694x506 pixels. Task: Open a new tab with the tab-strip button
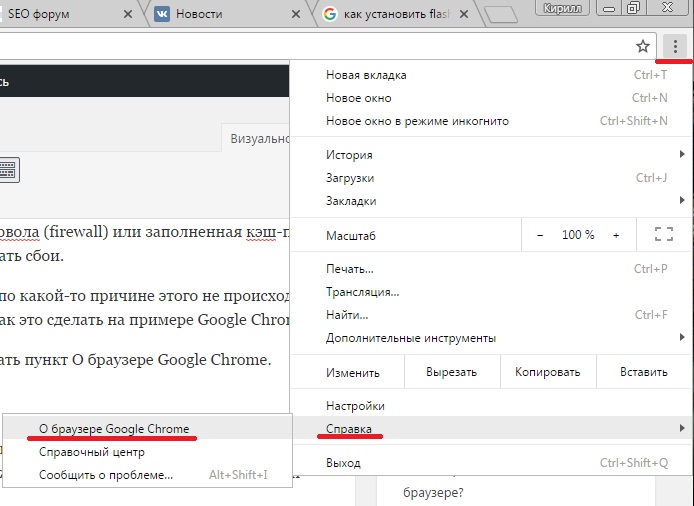[501, 14]
